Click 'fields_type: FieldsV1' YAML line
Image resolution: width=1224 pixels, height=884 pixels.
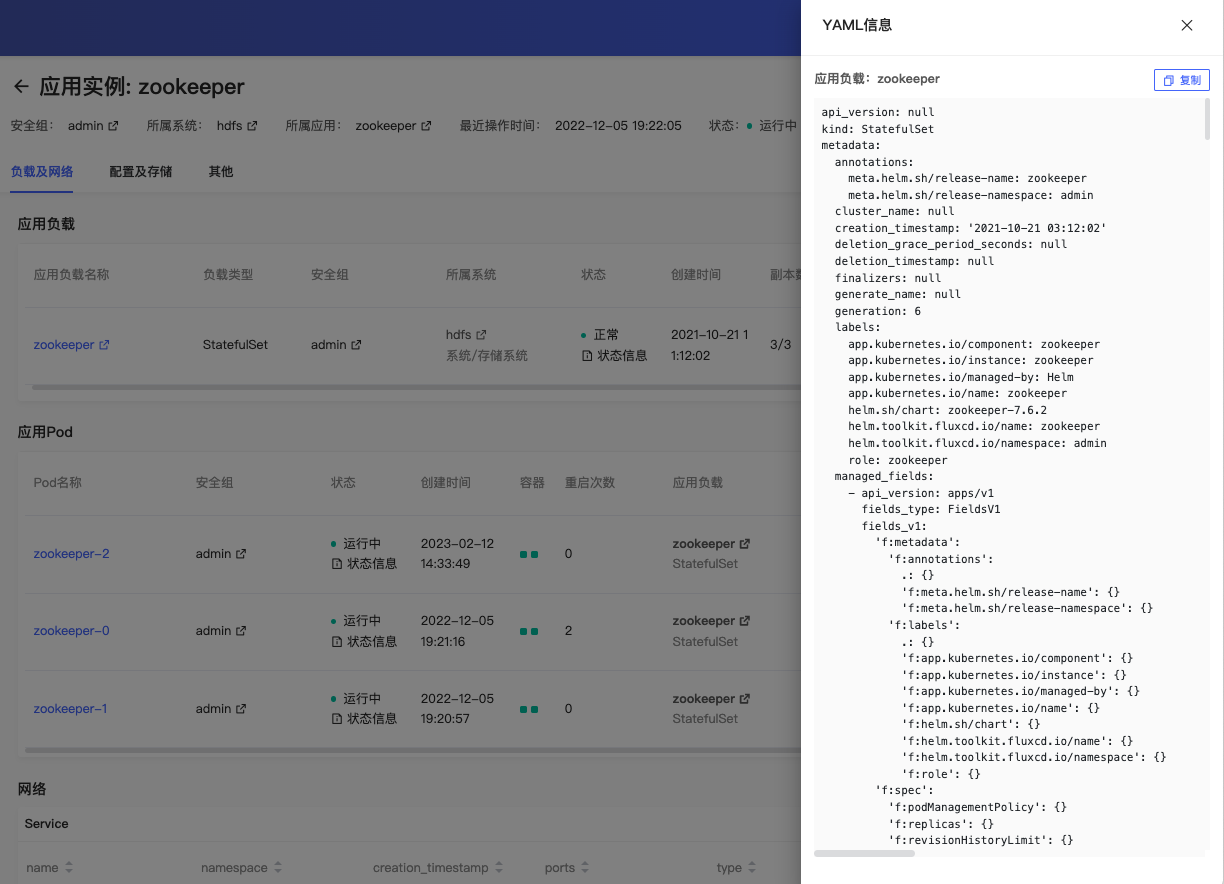coord(931,509)
